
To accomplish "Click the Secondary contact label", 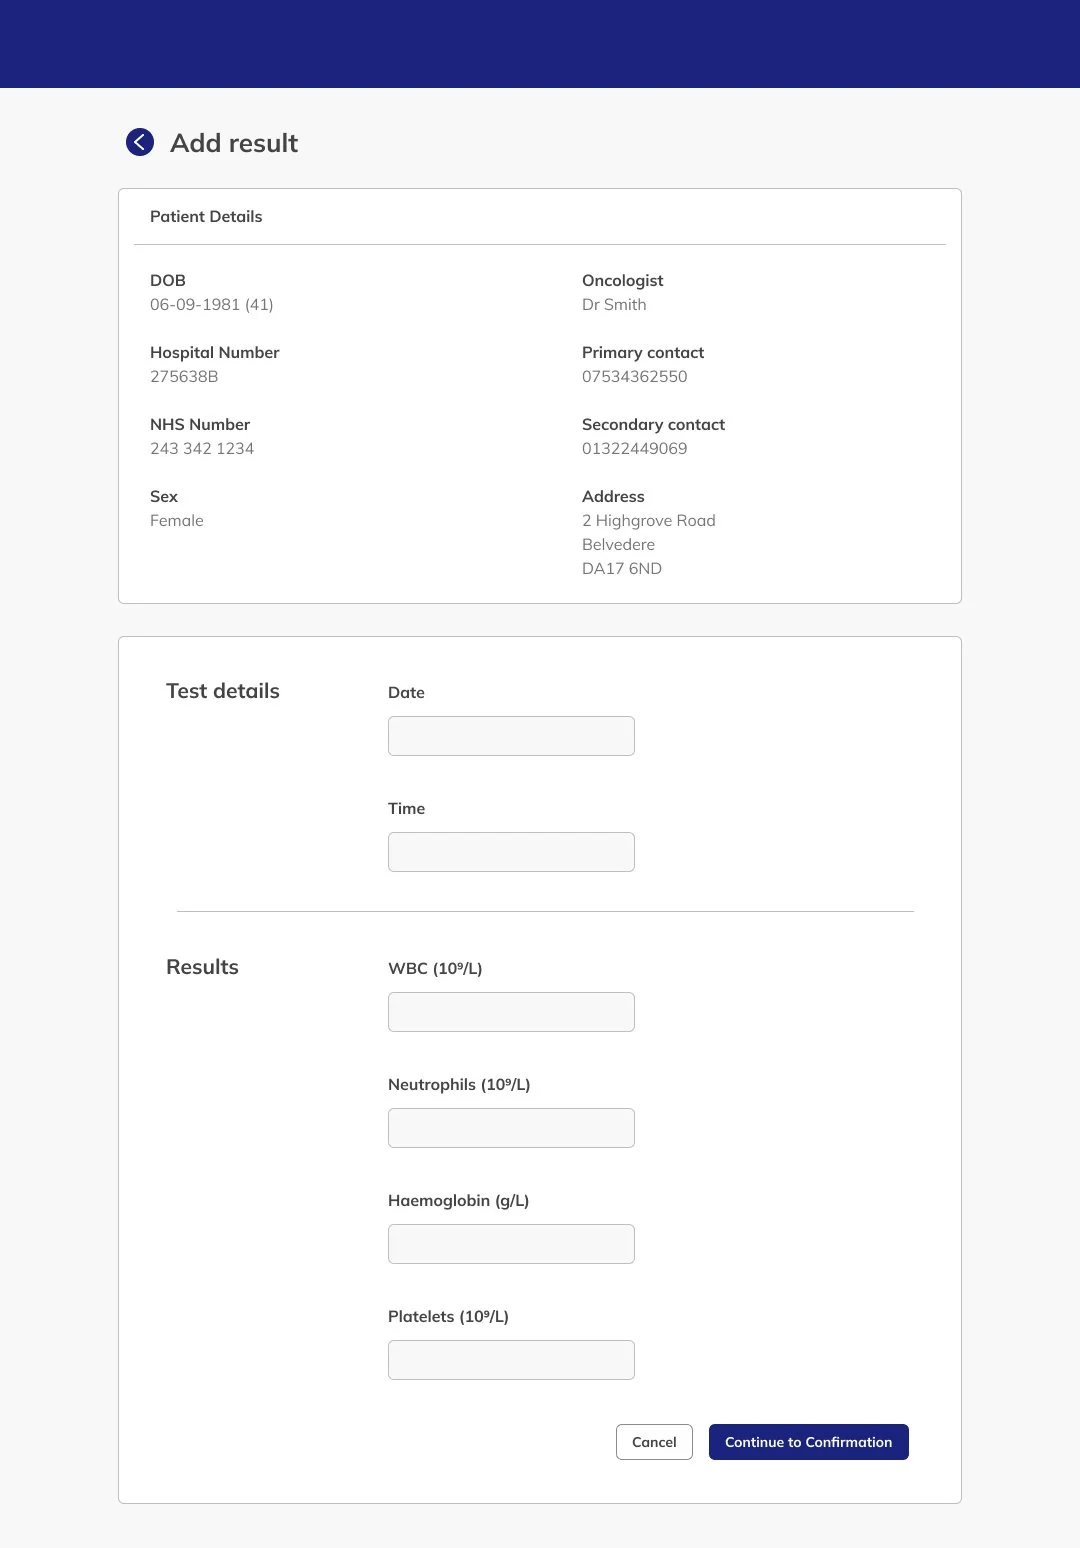I will tap(654, 424).
